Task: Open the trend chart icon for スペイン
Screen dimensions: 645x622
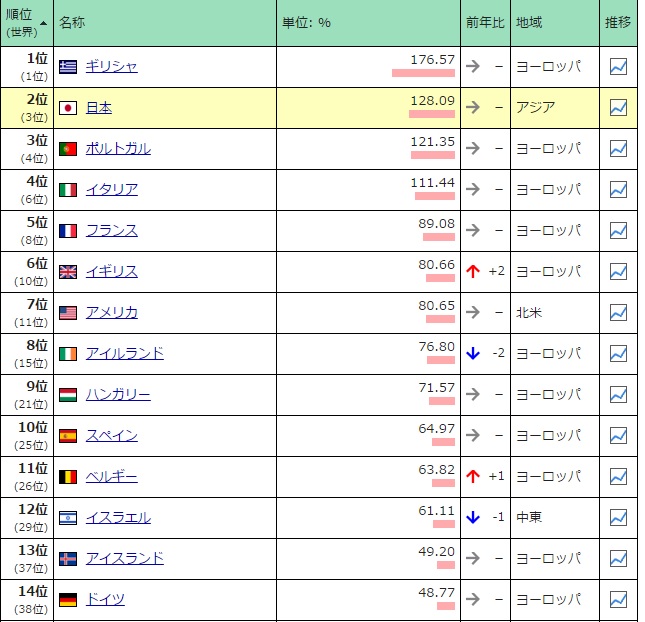Action: click(618, 436)
